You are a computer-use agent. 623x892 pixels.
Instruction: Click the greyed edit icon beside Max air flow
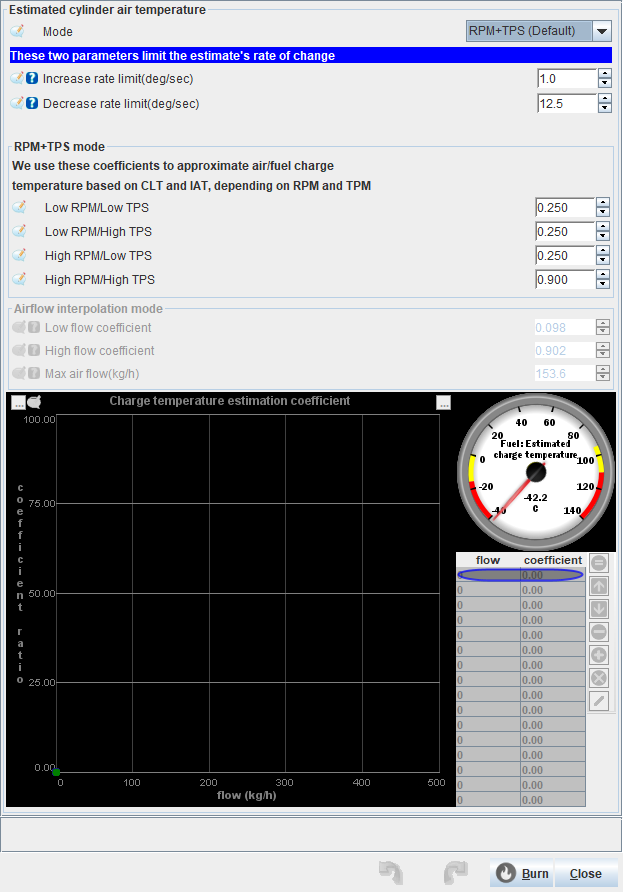point(19,373)
